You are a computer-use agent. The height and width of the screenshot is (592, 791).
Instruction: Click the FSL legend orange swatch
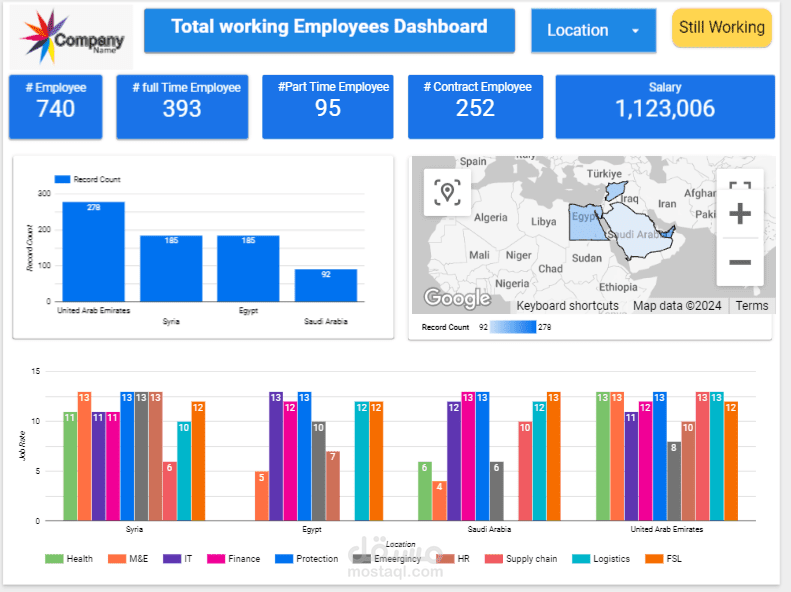click(654, 559)
